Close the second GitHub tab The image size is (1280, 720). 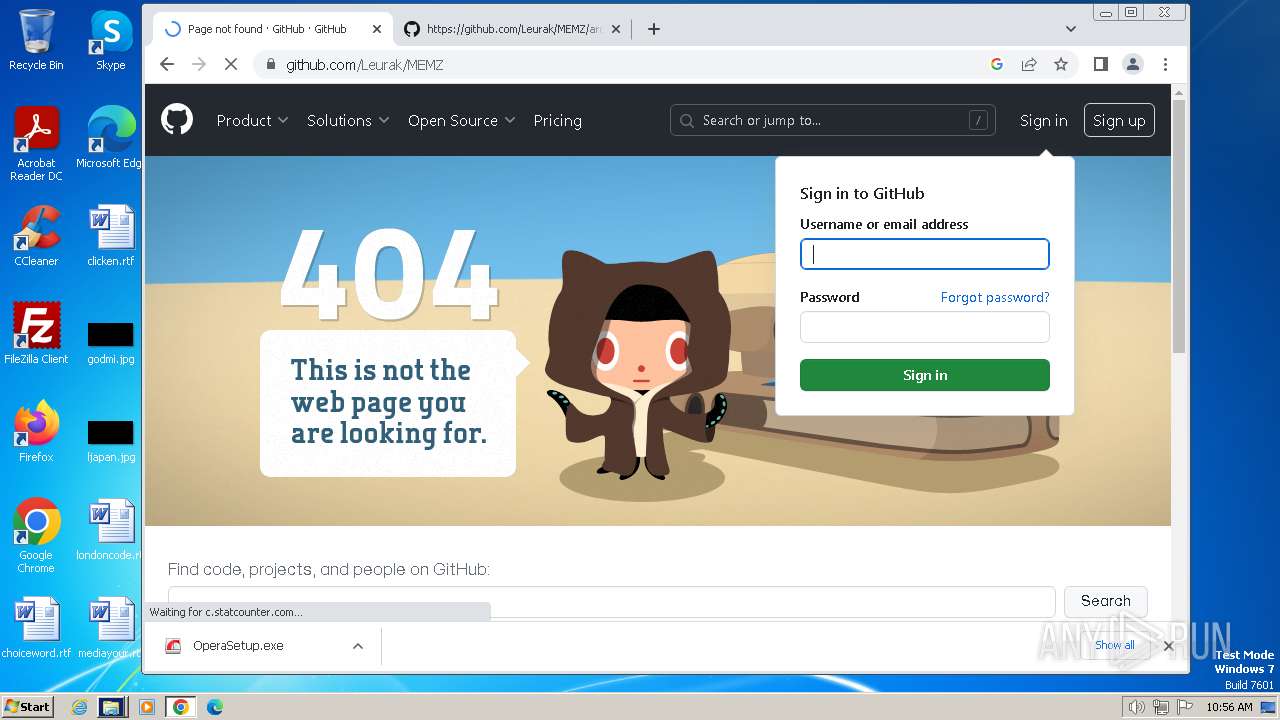tap(616, 29)
